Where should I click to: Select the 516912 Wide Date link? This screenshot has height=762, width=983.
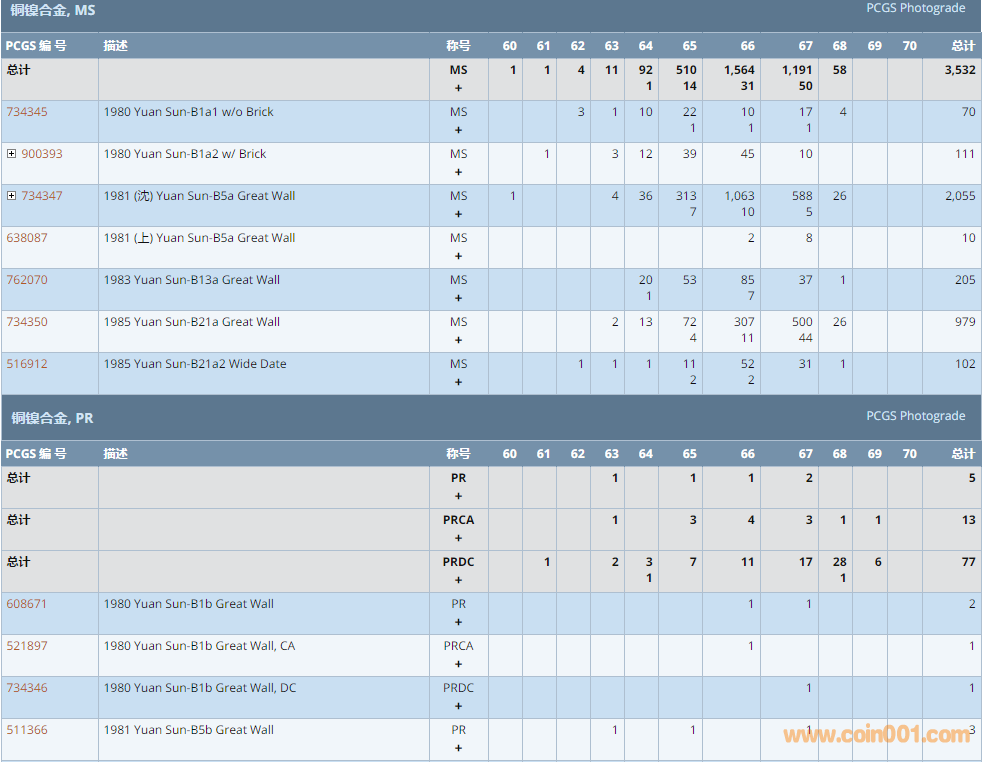point(27,364)
